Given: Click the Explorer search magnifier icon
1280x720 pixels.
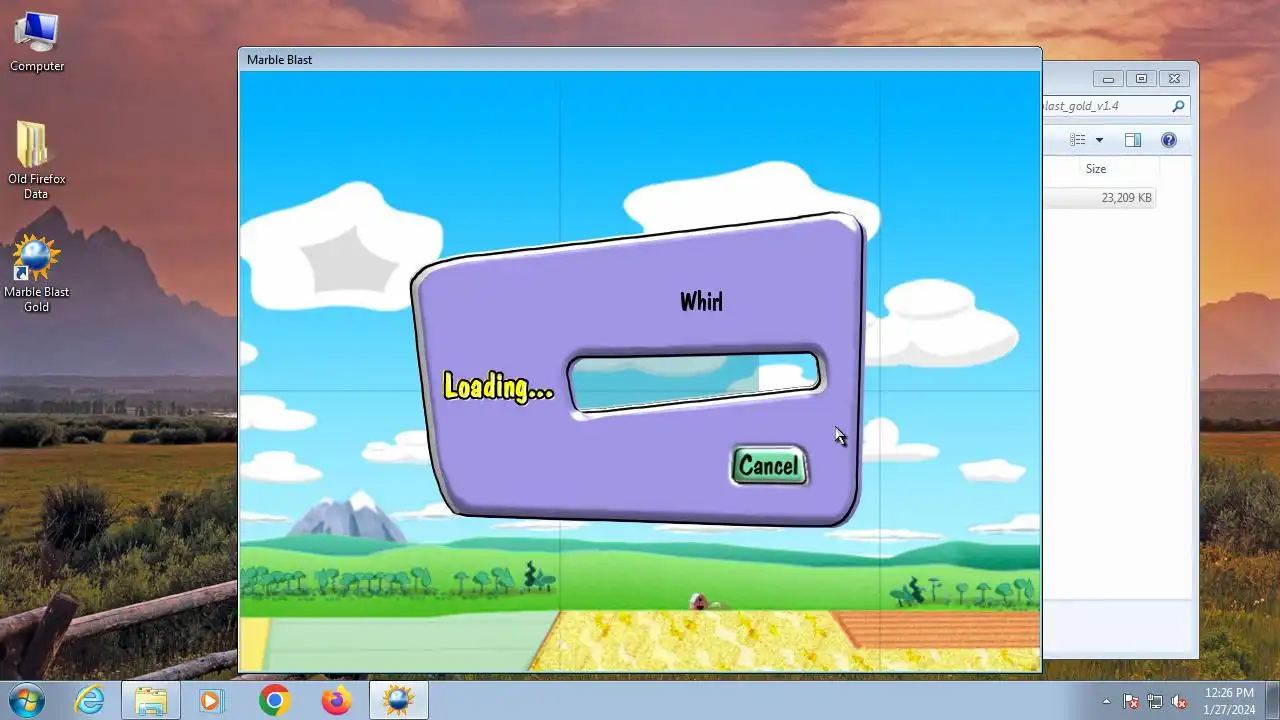Looking at the screenshot, I should coord(1178,106).
